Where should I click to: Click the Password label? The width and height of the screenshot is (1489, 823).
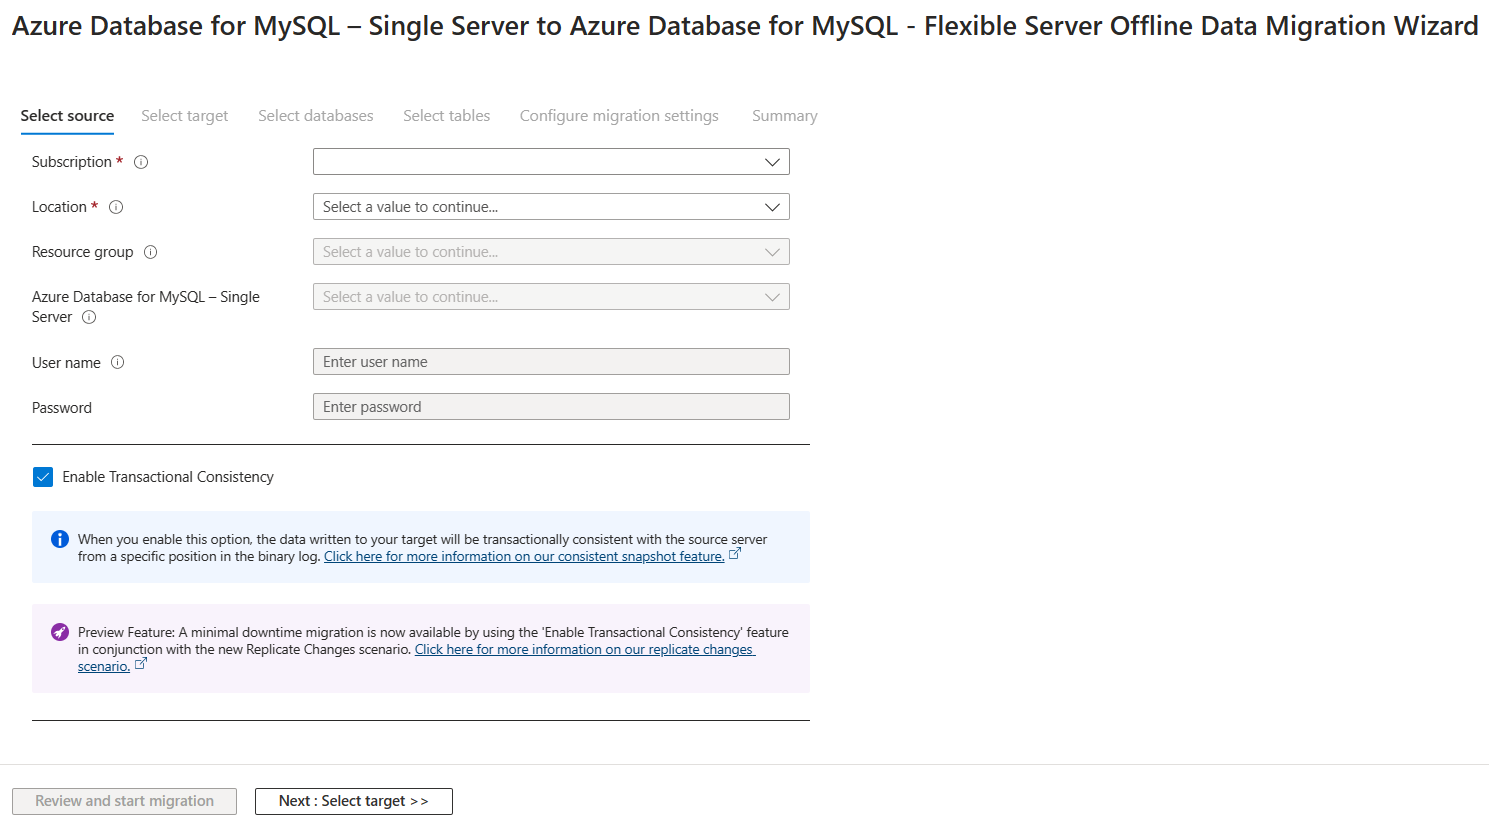coord(62,408)
